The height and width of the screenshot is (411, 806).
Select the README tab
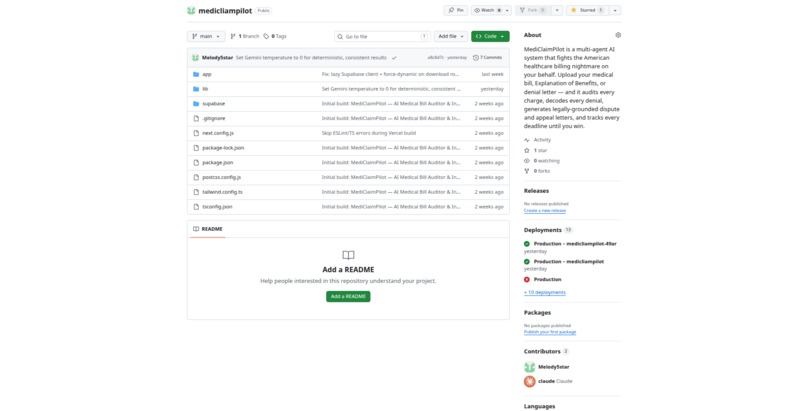point(208,229)
